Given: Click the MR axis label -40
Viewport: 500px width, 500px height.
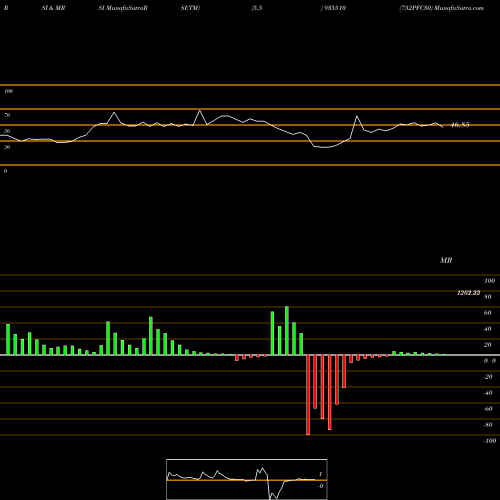Looking at the screenshot, I should pyautogui.click(x=488, y=393).
